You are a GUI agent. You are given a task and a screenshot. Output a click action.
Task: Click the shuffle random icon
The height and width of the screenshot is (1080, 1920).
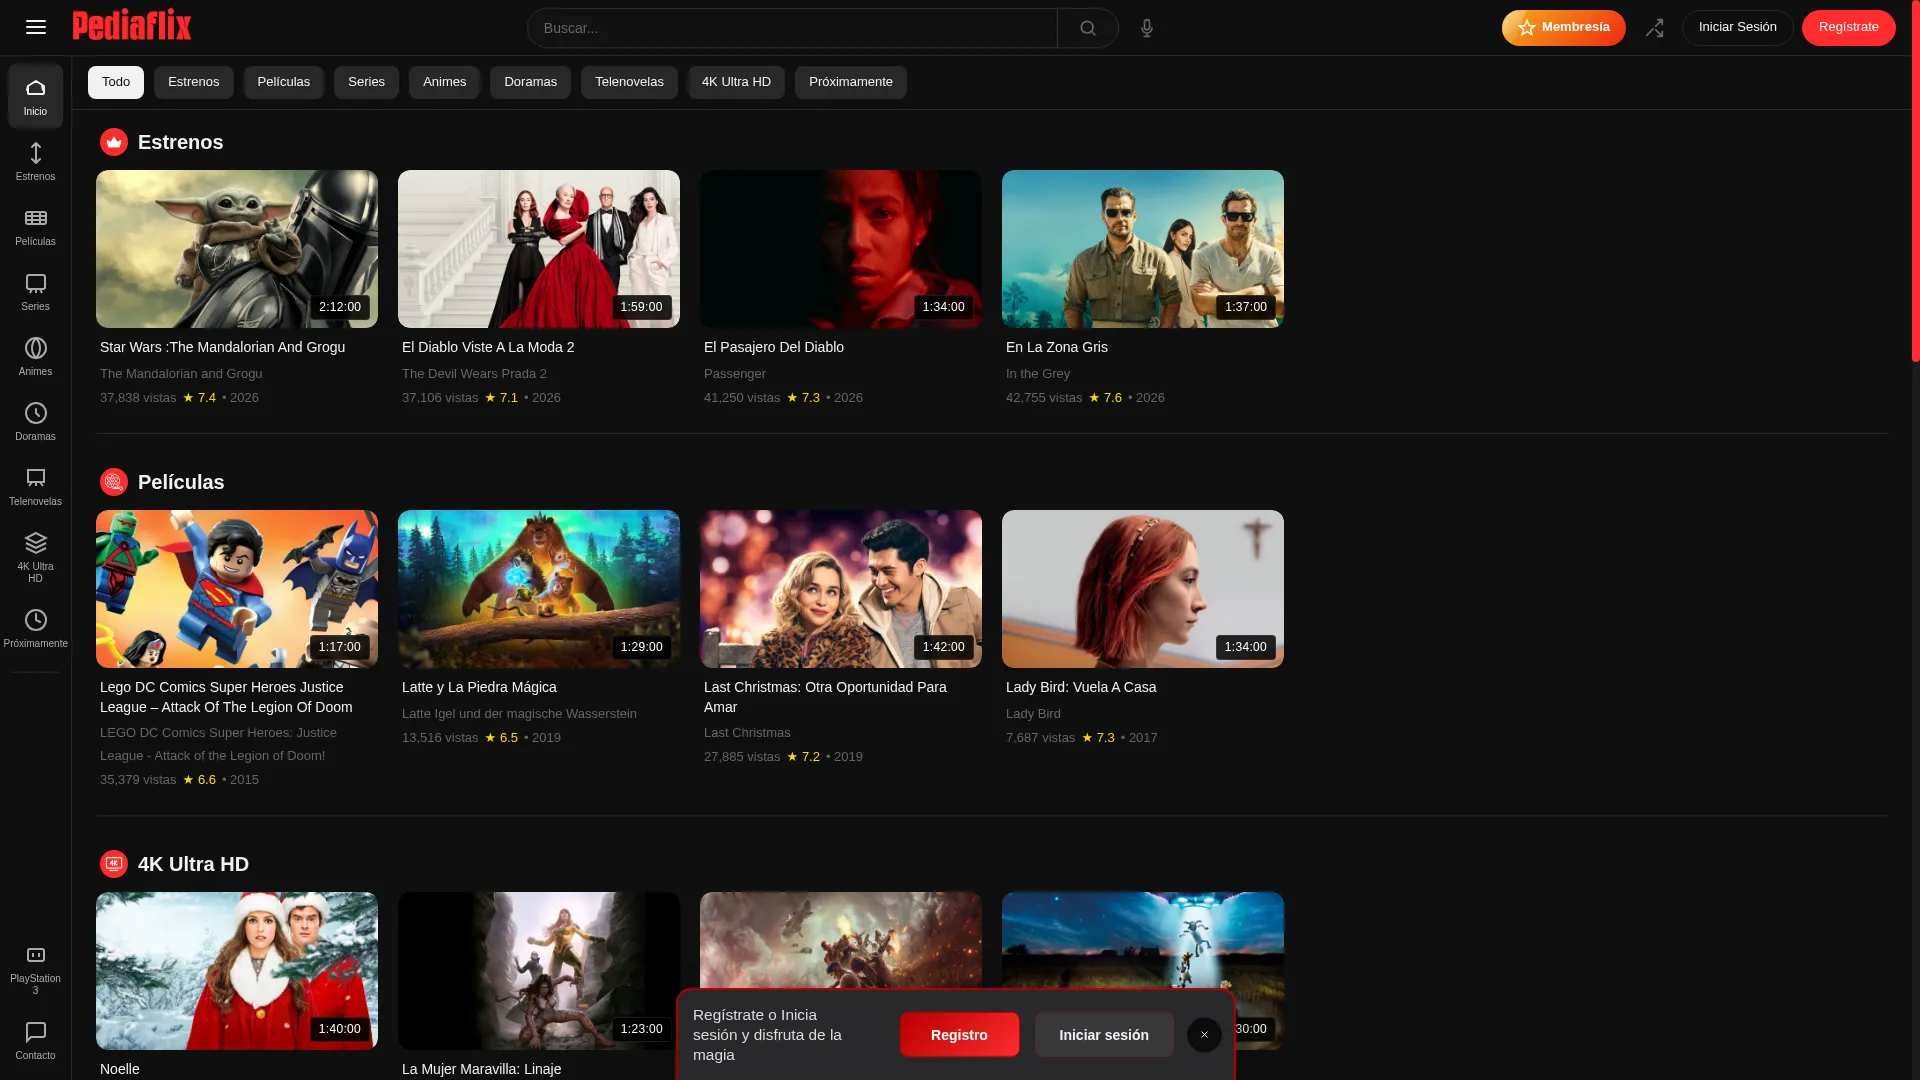[1654, 28]
